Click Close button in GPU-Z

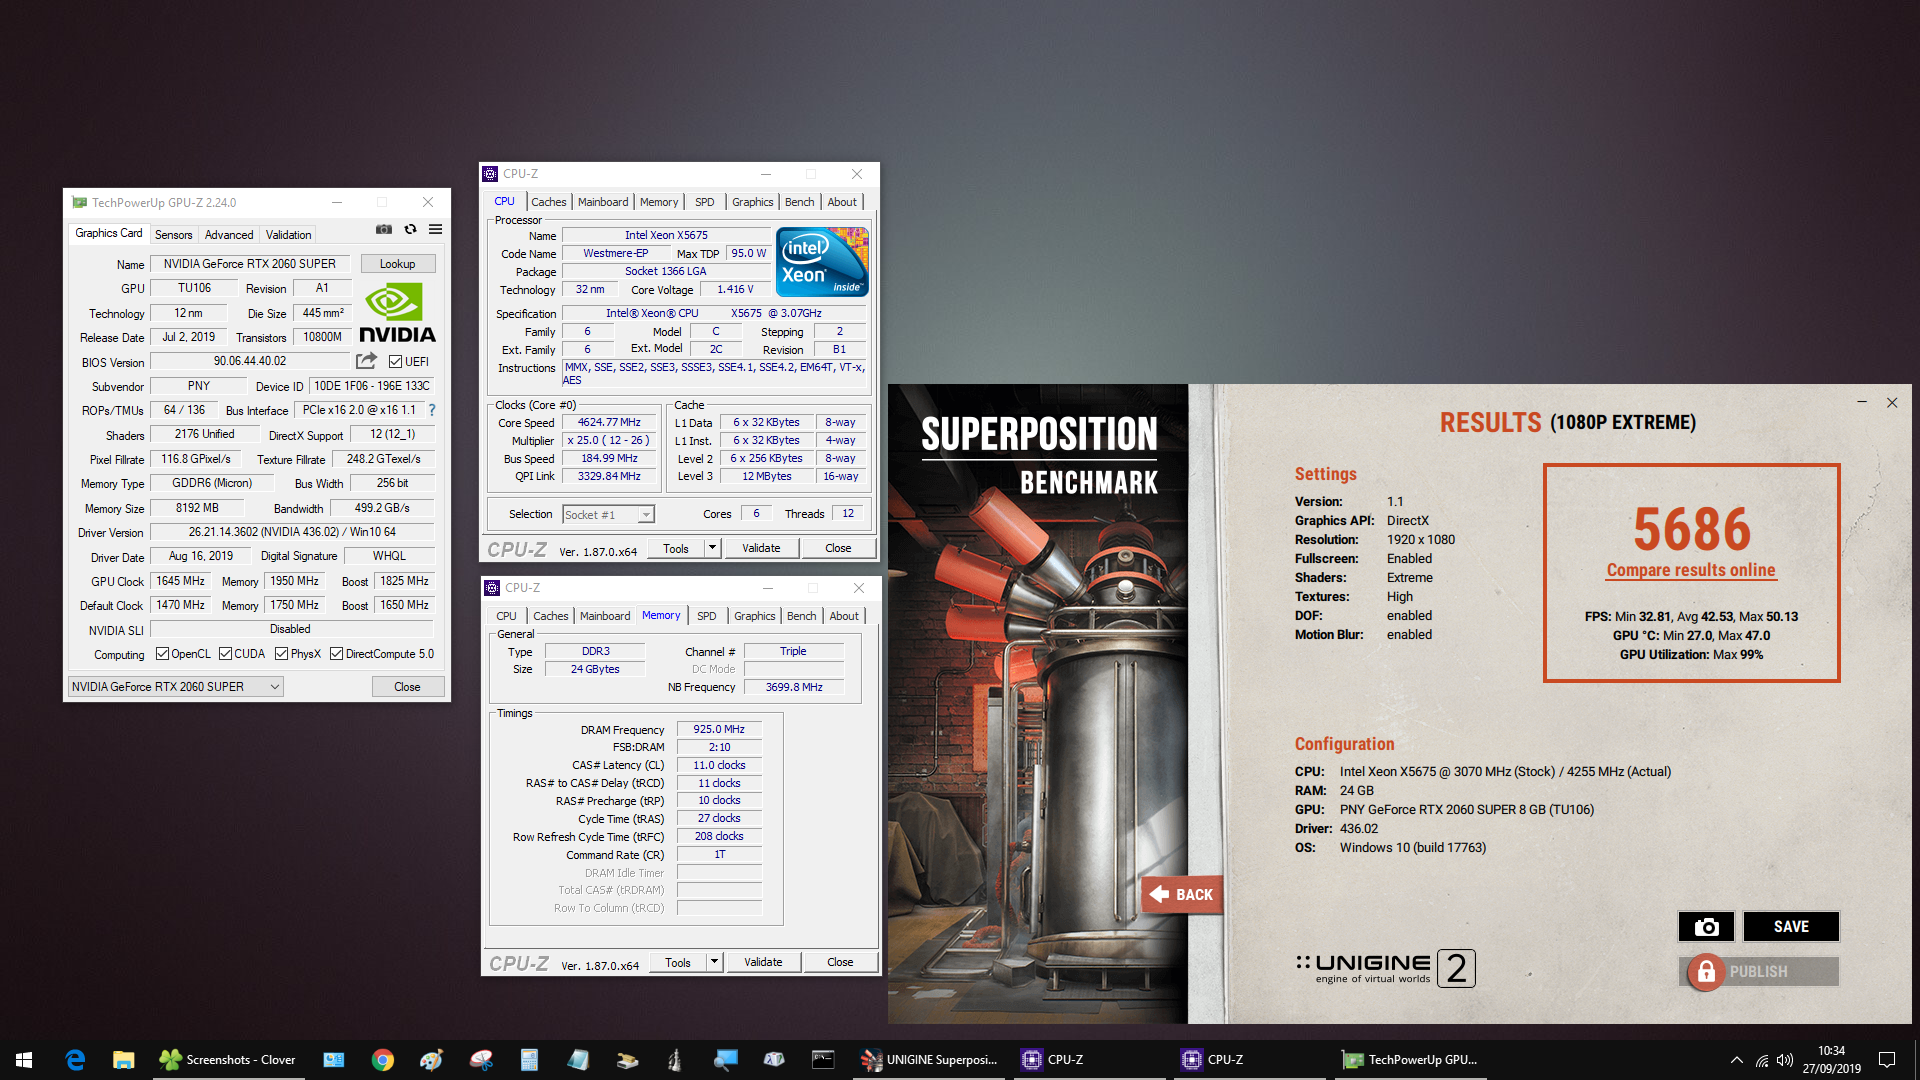407,687
